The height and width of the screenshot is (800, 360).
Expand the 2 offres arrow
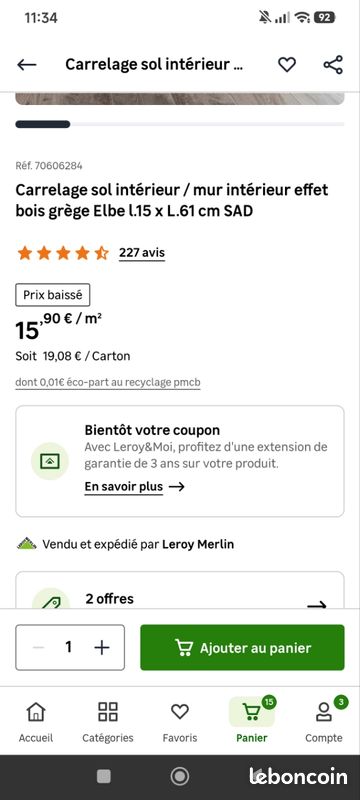pyautogui.click(x=316, y=605)
